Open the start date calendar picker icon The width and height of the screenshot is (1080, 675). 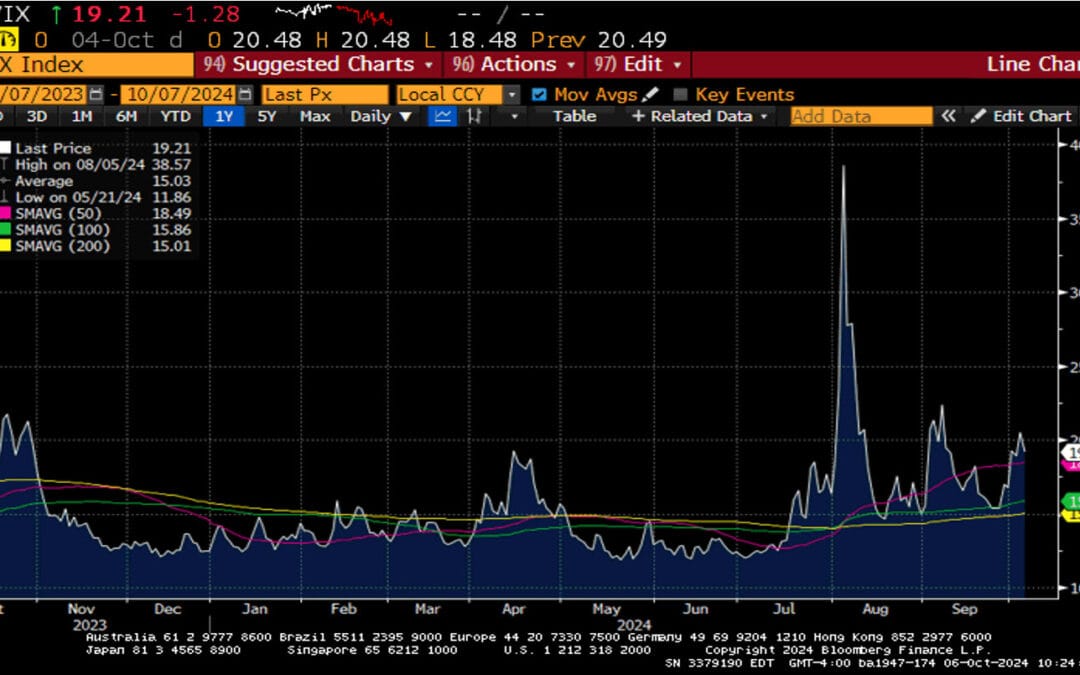(96, 94)
